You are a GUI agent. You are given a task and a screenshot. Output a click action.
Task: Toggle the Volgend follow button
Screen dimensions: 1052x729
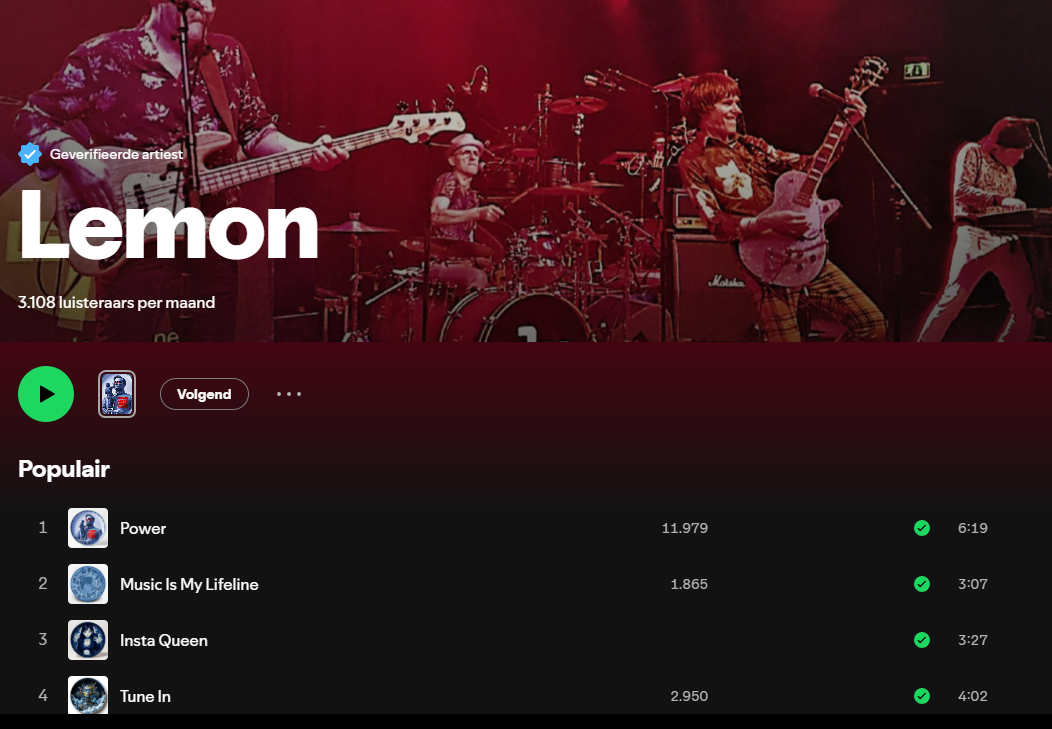(x=204, y=394)
